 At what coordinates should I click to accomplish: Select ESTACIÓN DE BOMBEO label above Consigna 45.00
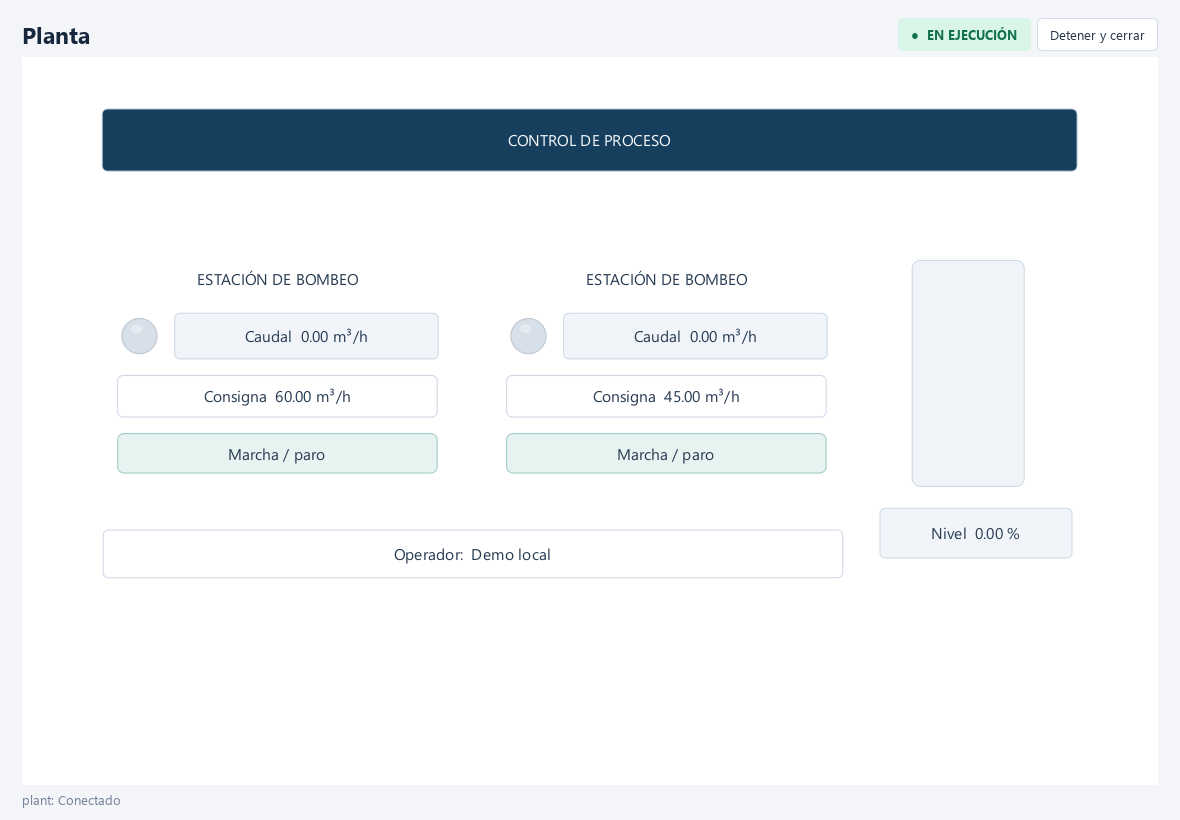click(x=667, y=280)
